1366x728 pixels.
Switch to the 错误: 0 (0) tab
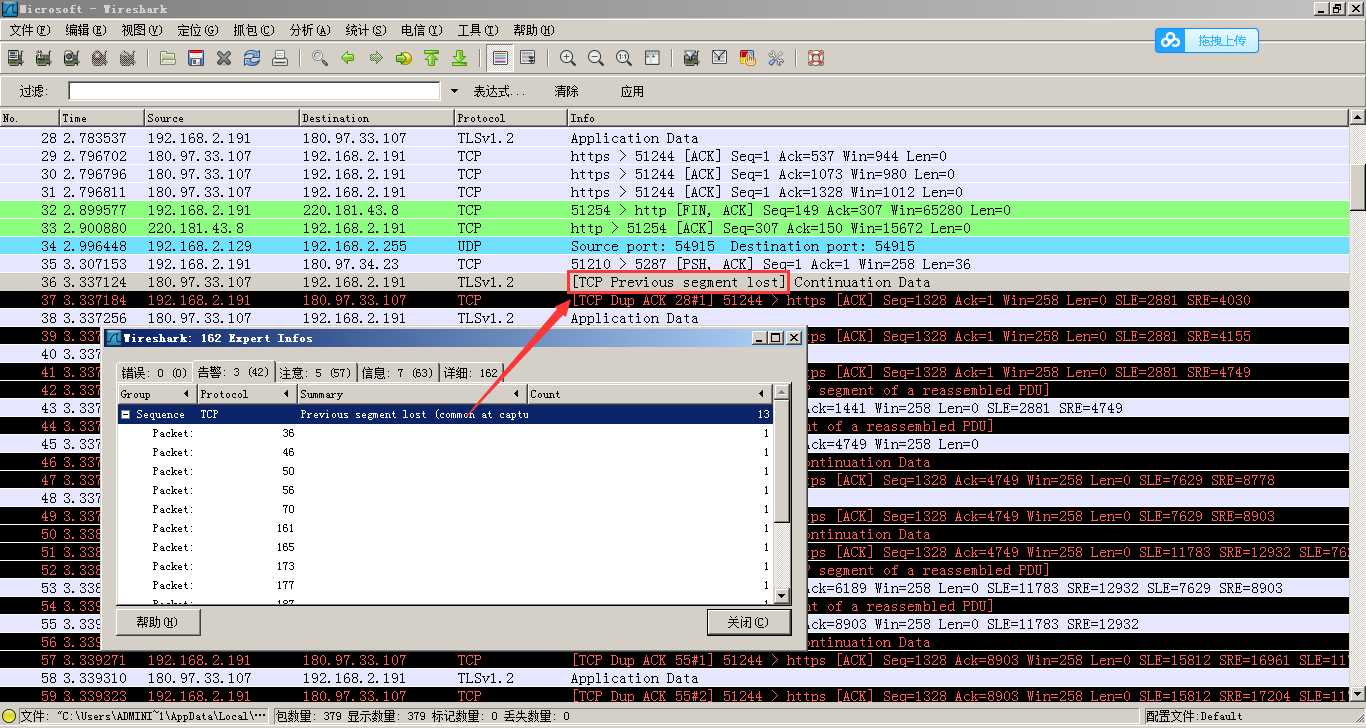click(x=154, y=373)
